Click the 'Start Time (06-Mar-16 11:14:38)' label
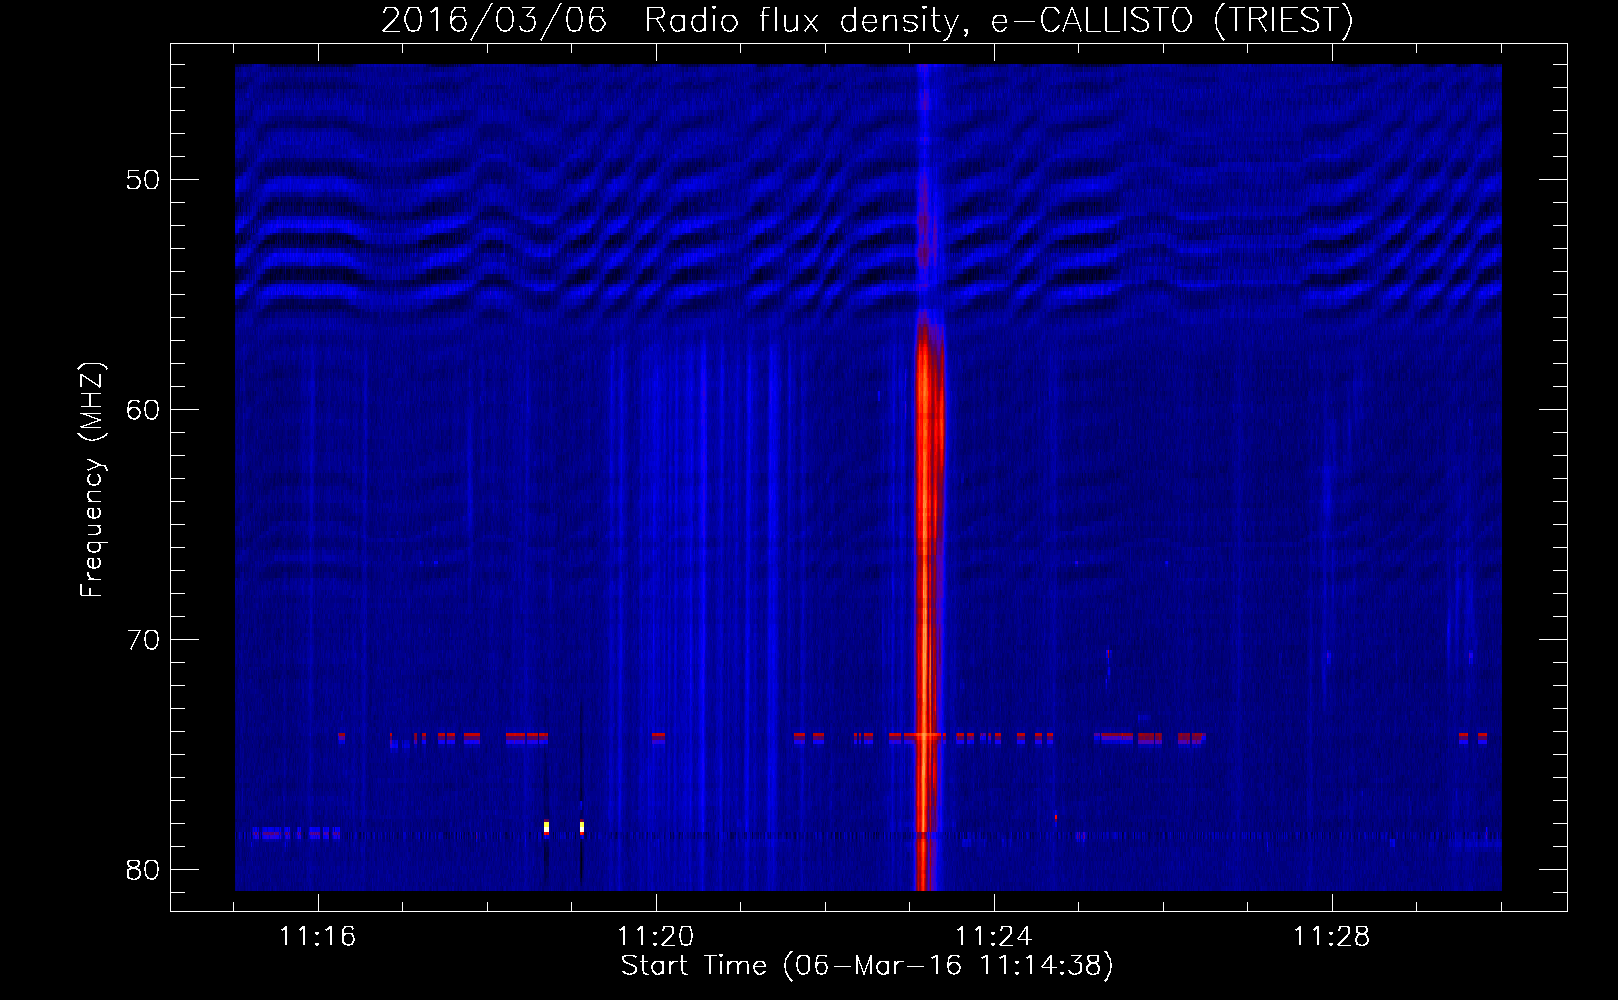1618x1000 pixels. pyautogui.click(x=867, y=966)
